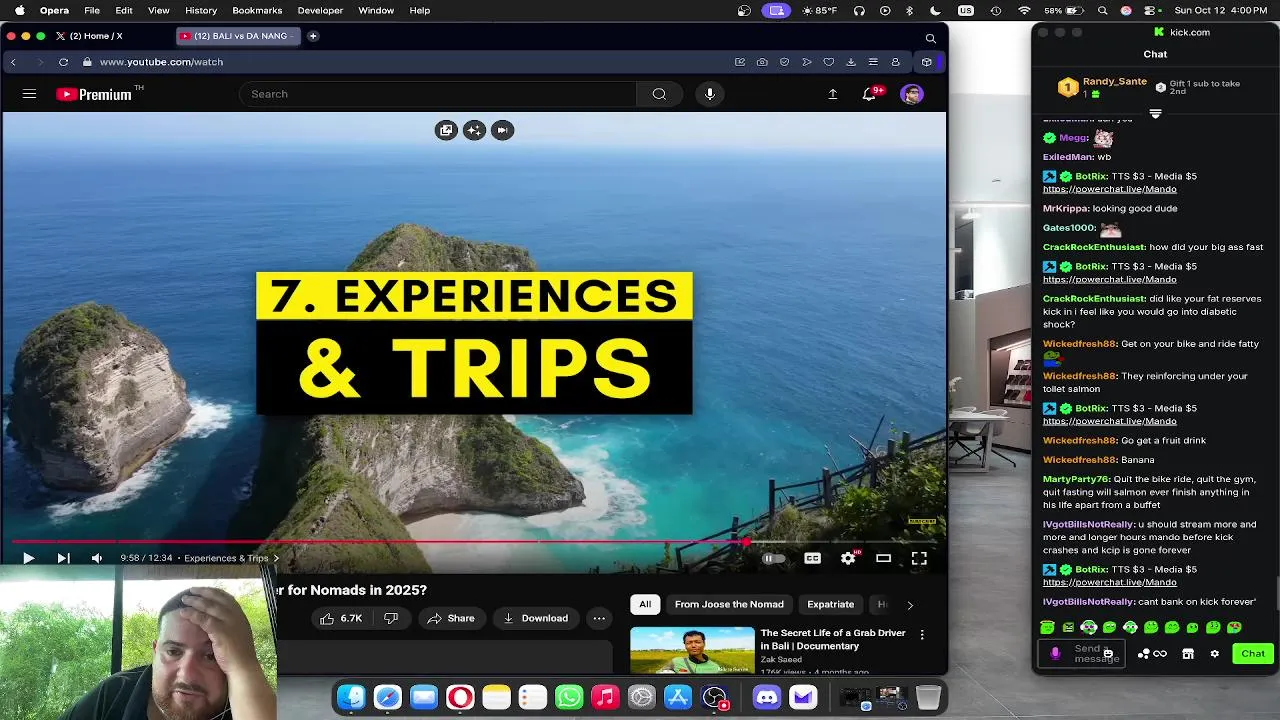Skip to next video in player
Screen dimensions: 1280x720
[63, 558]
